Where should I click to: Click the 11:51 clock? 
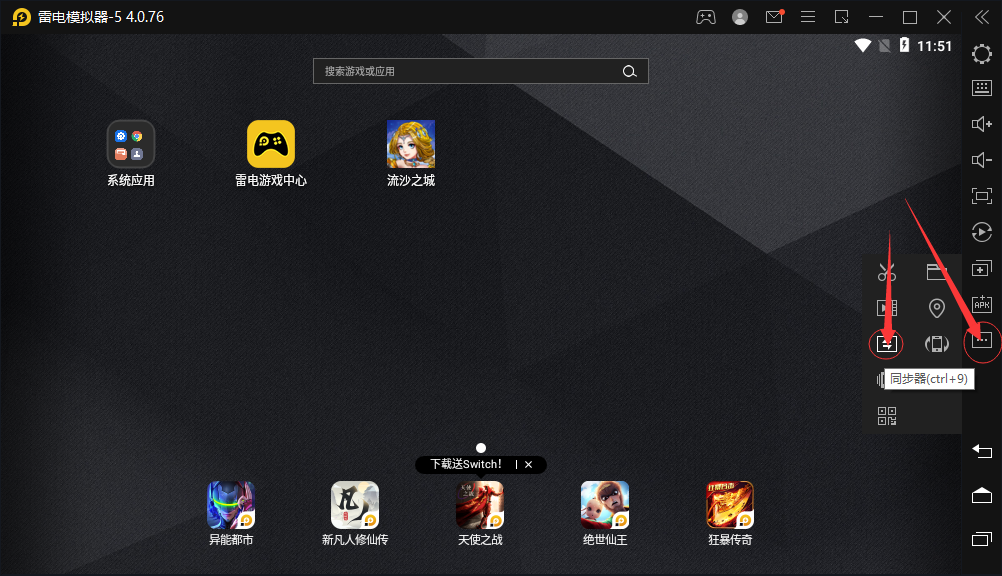(x=934, y=46)
